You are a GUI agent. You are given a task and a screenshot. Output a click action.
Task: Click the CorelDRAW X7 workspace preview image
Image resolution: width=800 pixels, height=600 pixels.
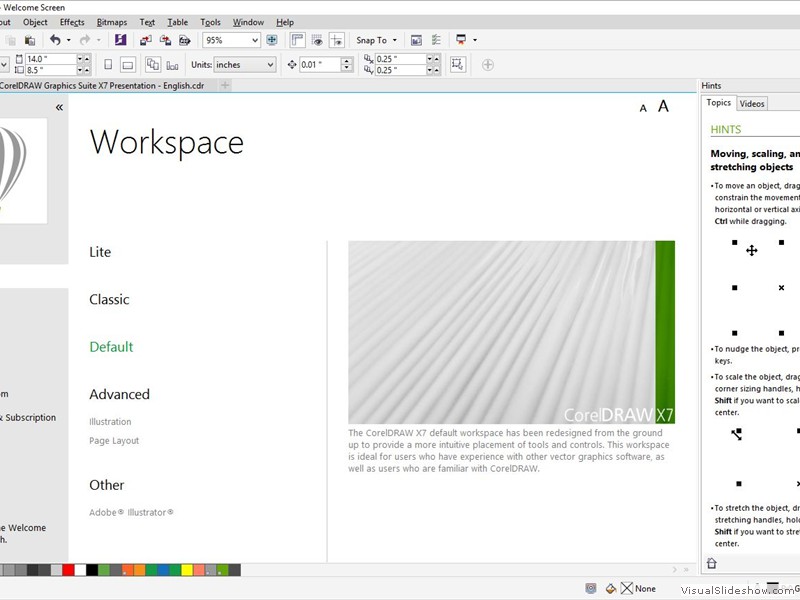511,332
